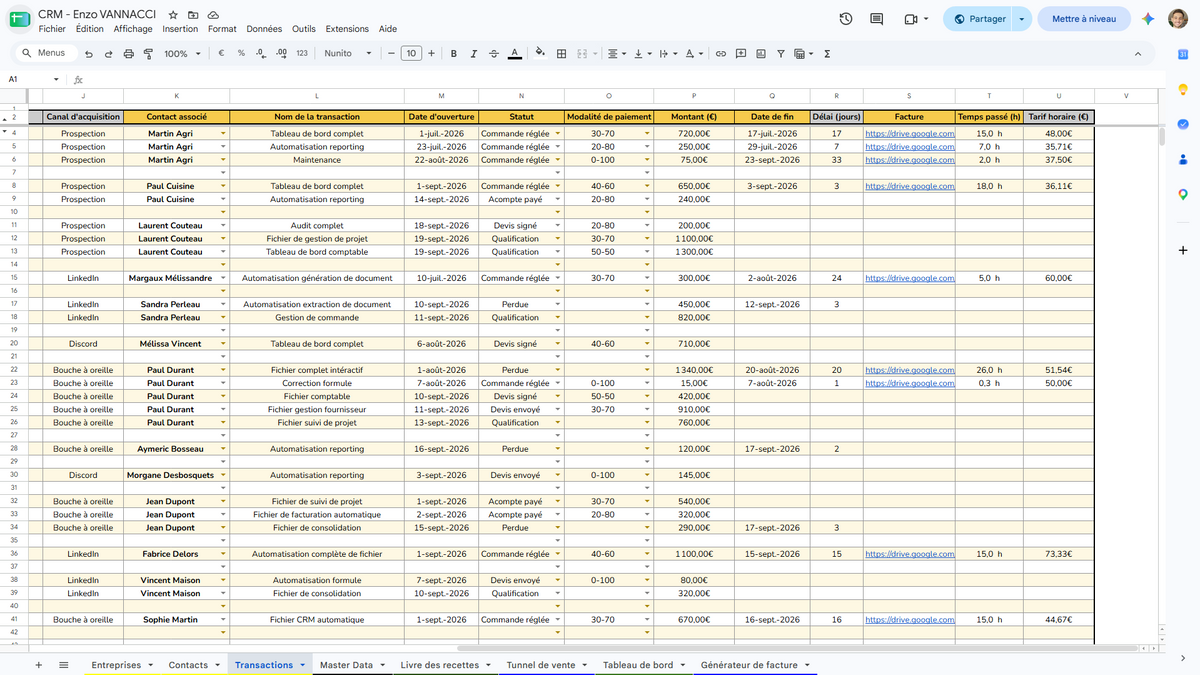The image size is (1200, 675).
Task: Add a new sheet
Action: pyautogui.click(x=39, y=665)
